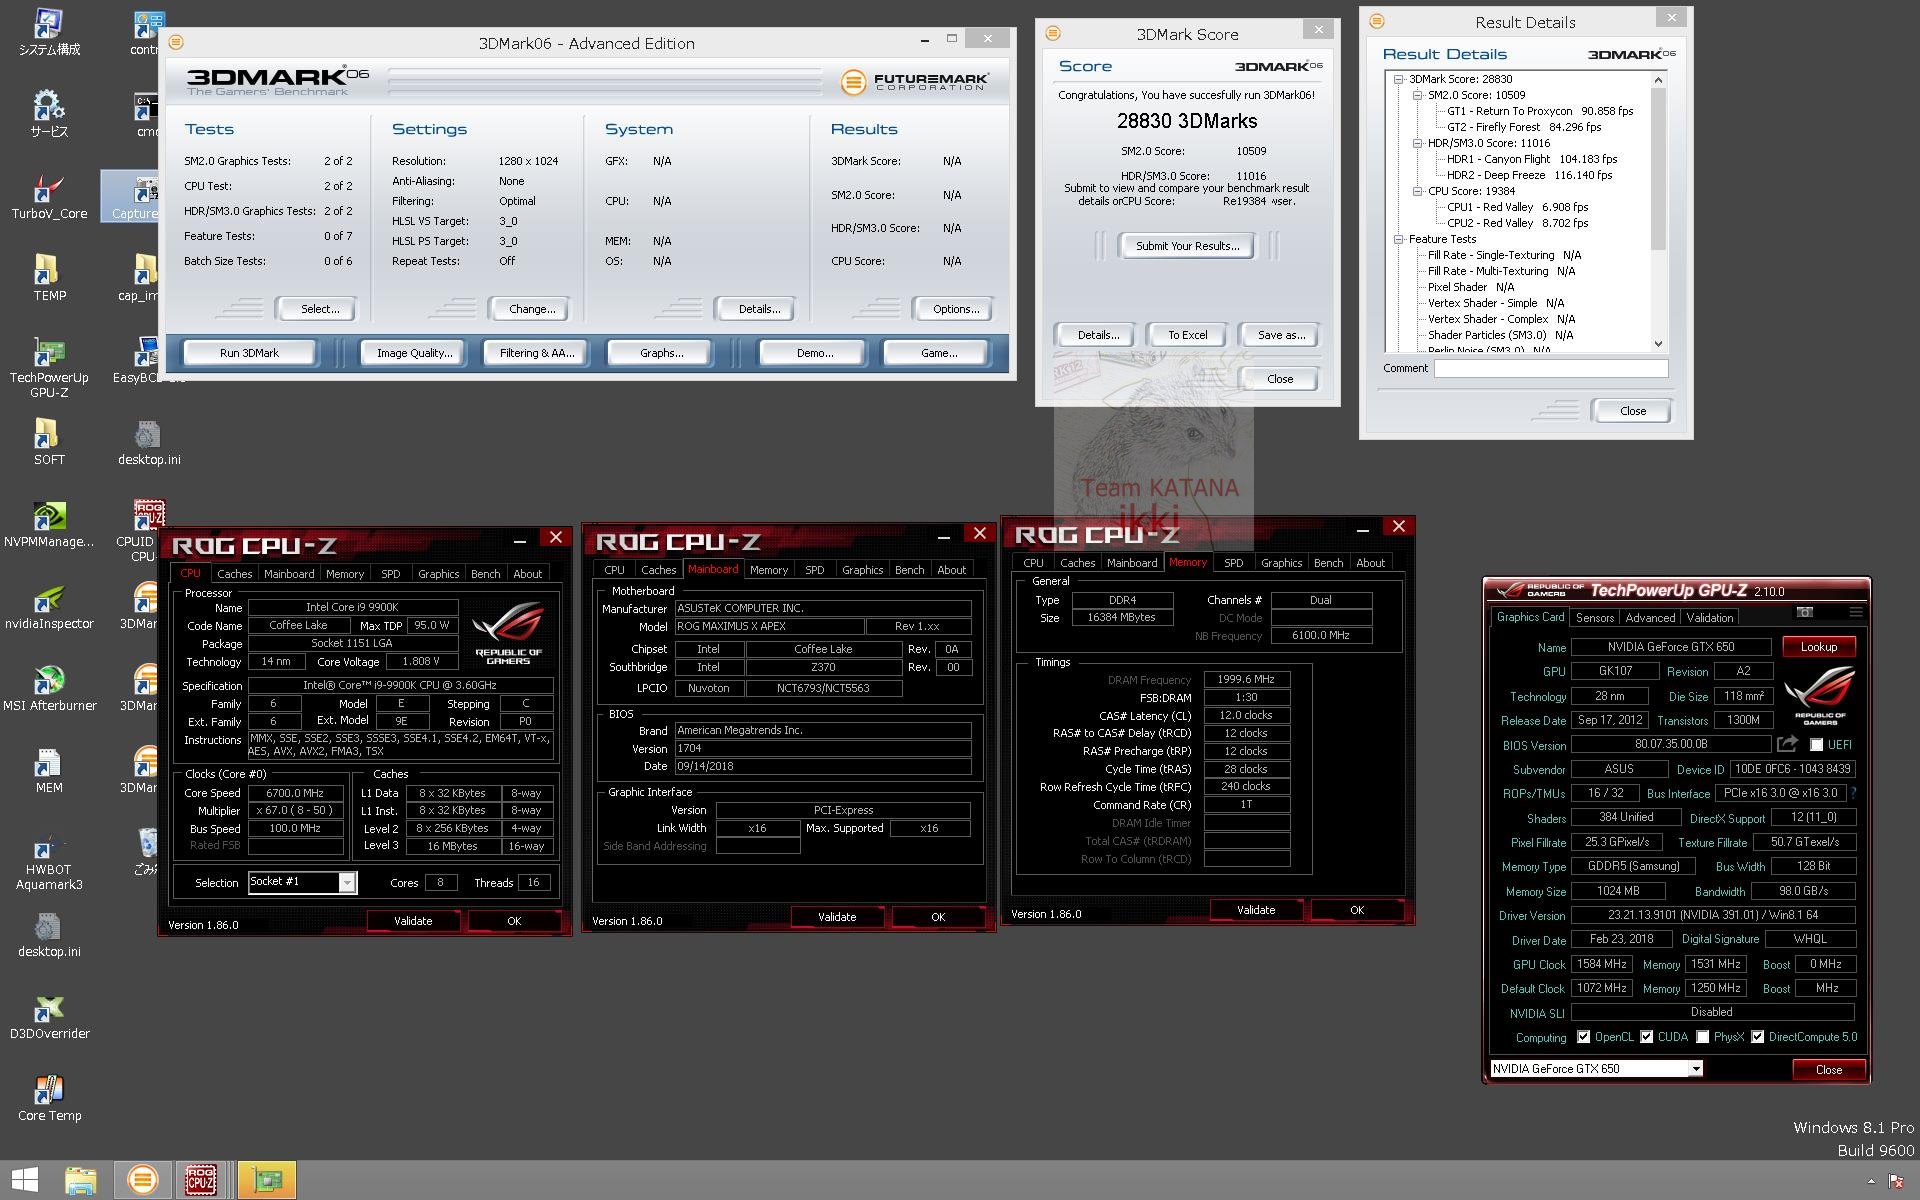Switch to 3DMark06 taskbar icon

(x=142, y=1180)
